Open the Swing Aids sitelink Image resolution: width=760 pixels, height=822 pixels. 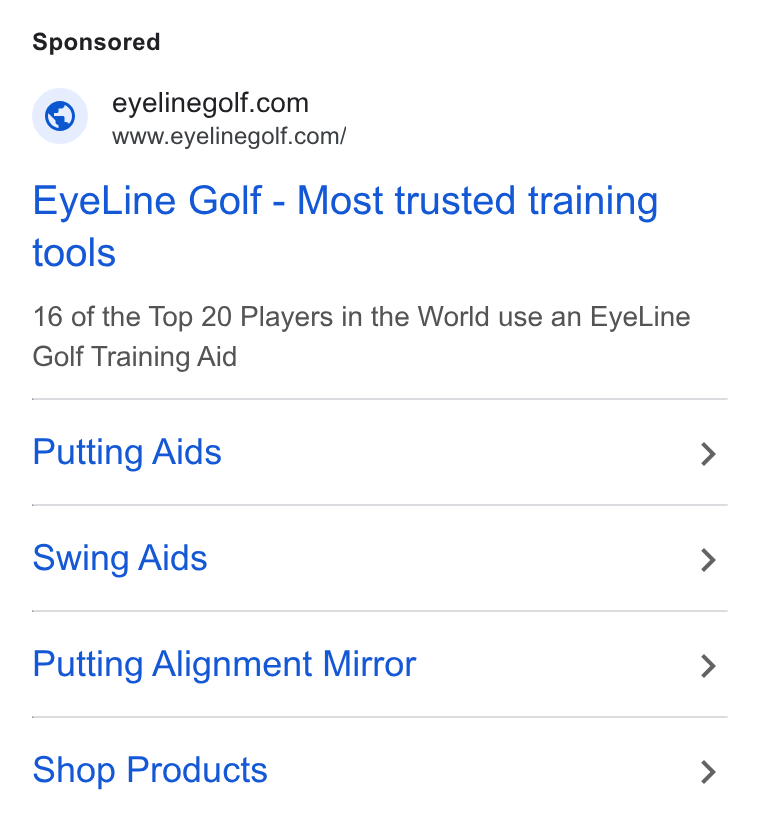[380, 558]
